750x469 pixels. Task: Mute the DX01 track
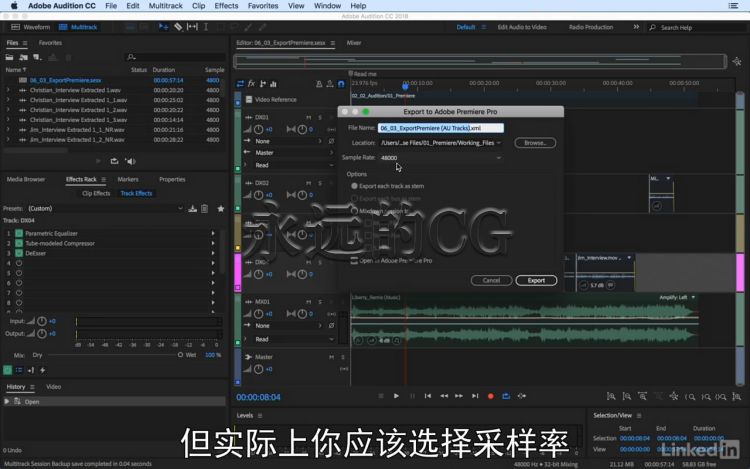[309, 117]
